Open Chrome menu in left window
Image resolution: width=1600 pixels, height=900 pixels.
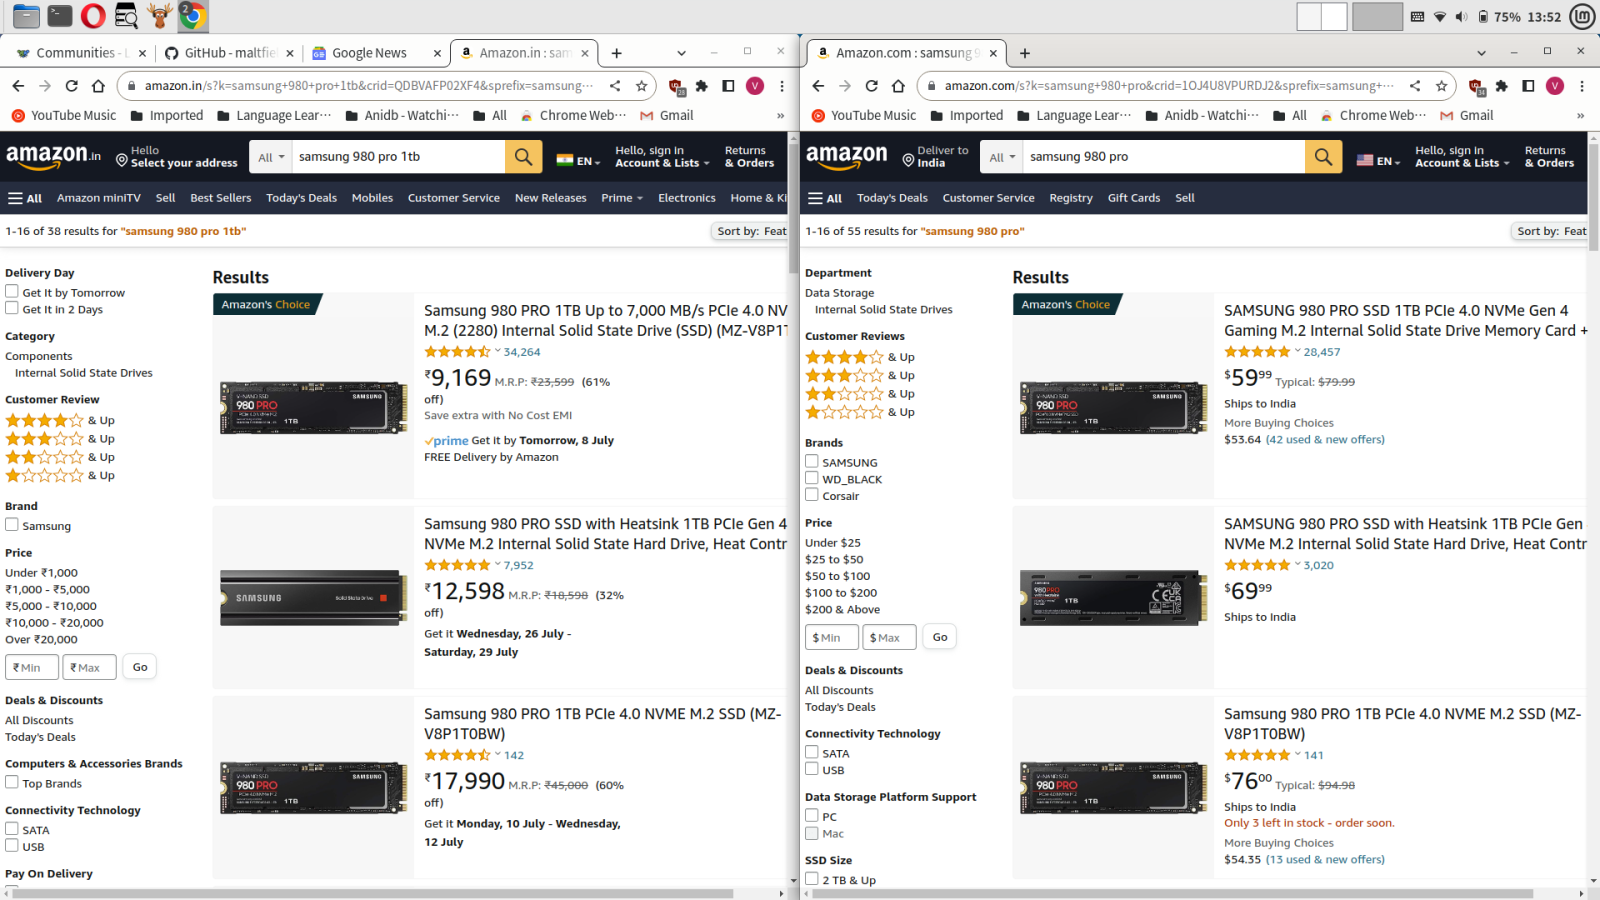(782, 86)
